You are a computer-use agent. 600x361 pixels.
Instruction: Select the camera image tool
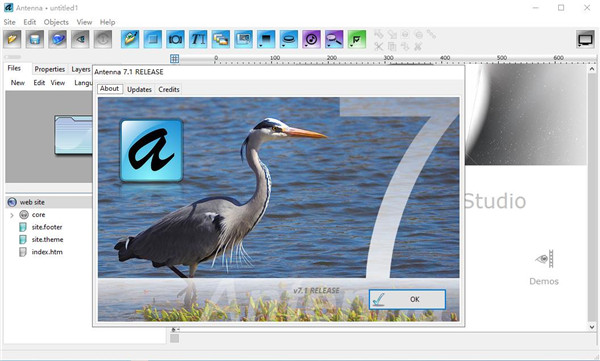(x=175, y=39)
